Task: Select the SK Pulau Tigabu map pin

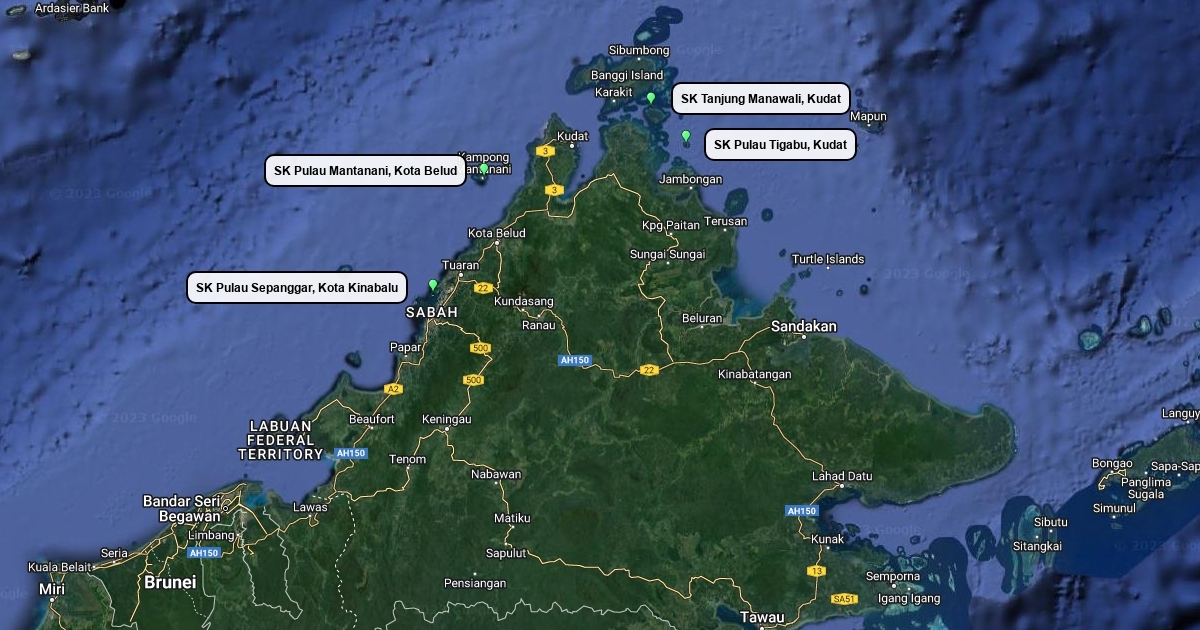Action: [685, 136]
